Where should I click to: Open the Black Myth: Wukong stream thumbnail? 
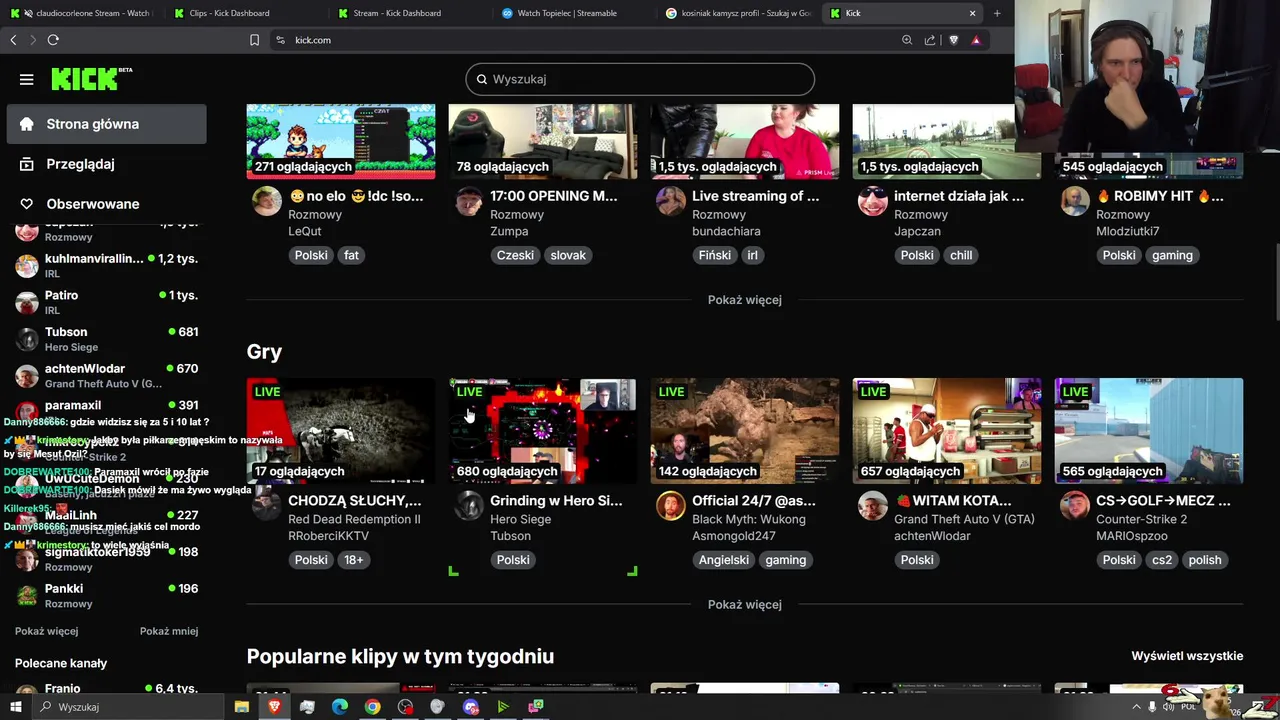click(745, 431)
